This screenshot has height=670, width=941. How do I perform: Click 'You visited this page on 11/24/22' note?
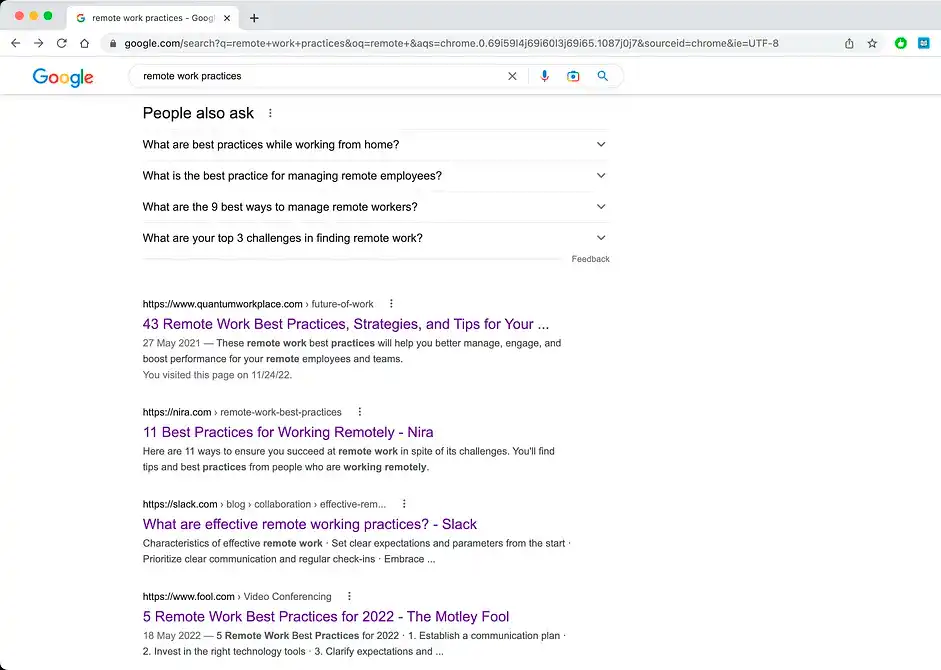point(217,375)
